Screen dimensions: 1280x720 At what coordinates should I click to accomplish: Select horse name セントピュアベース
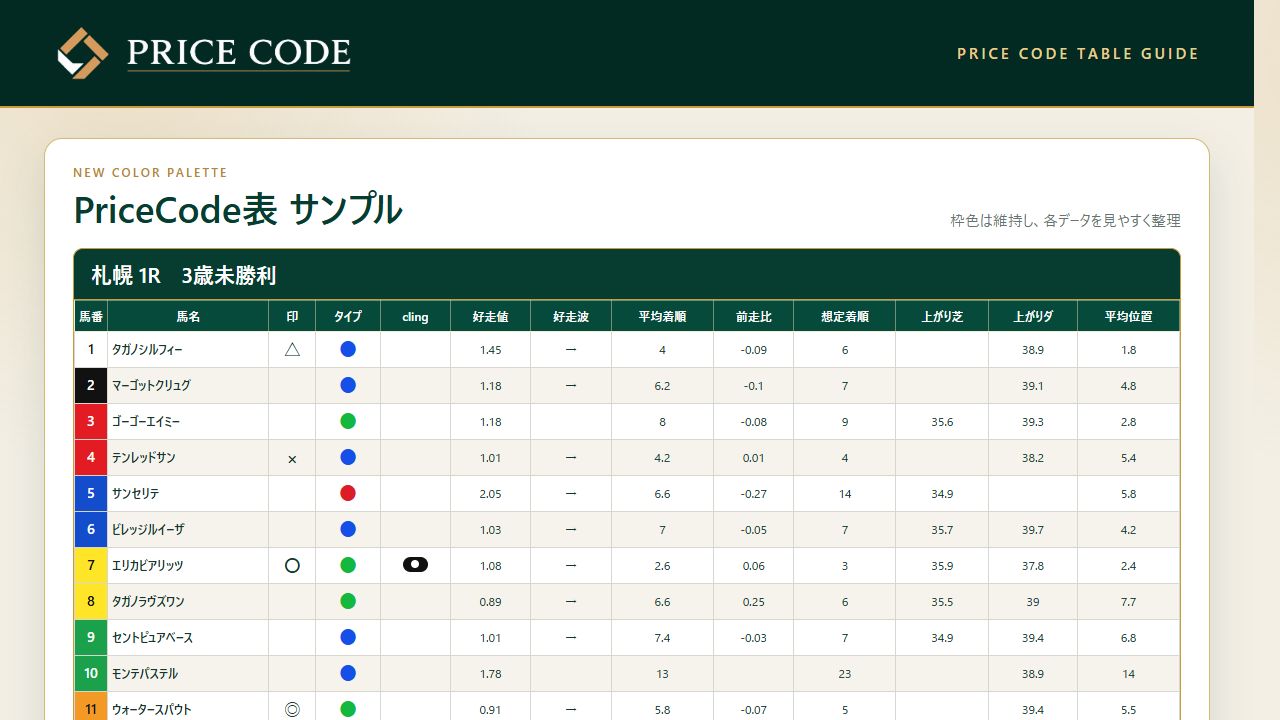pyautogui.click(x=153, y=638)
